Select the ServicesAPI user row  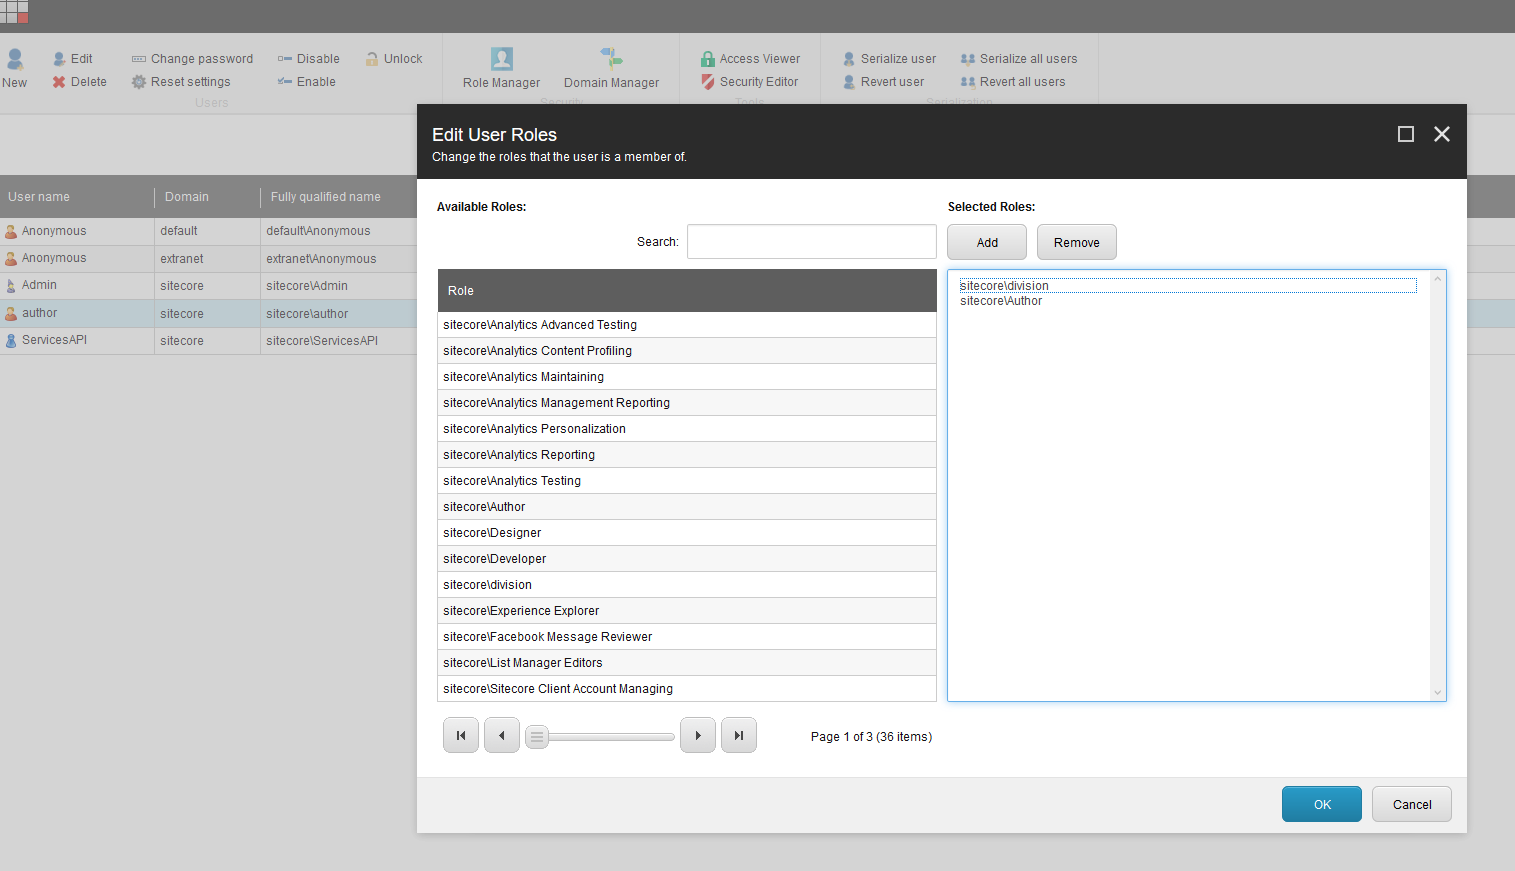pyautogui.click(x=208, y=340)
